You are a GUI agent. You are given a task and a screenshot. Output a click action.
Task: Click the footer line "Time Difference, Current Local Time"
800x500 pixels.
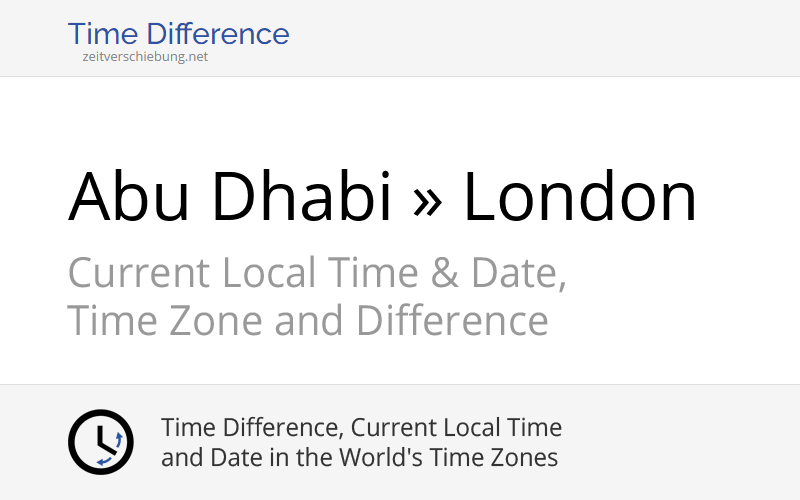(361, 428)
